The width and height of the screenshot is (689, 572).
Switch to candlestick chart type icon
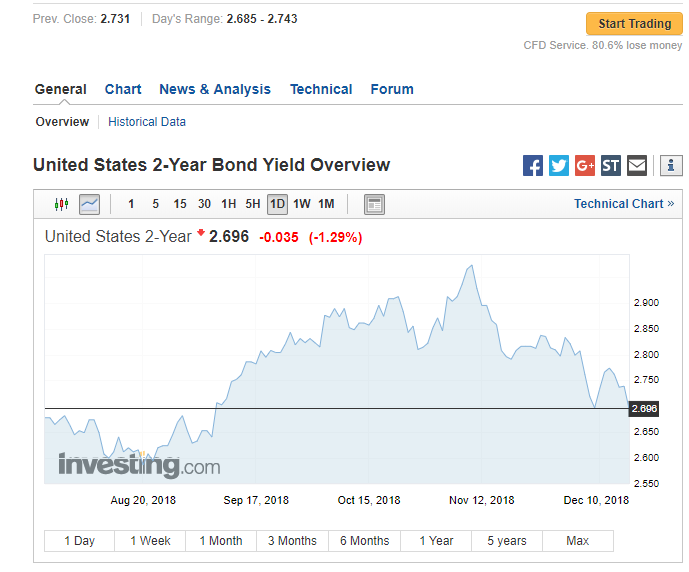click(x=62, y=204)
